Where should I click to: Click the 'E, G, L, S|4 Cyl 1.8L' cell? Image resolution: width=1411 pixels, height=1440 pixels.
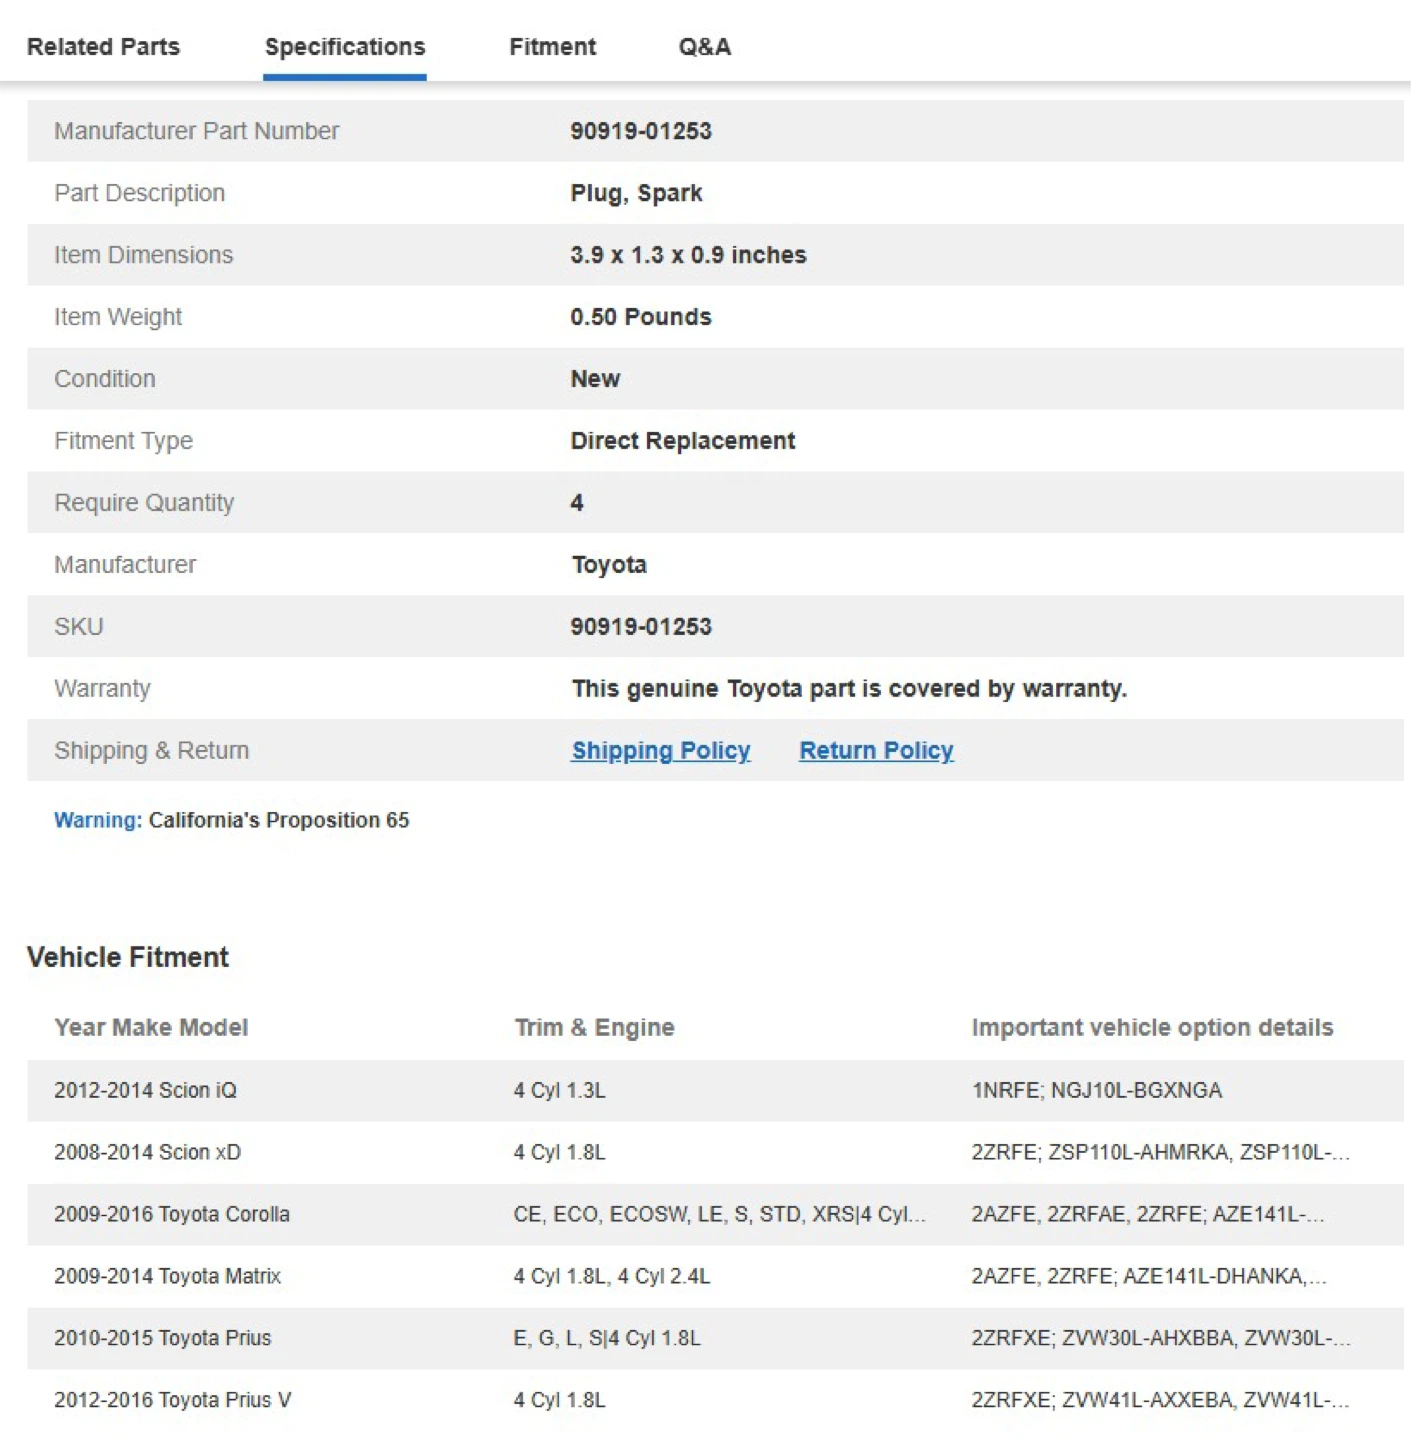point(607,1339)
